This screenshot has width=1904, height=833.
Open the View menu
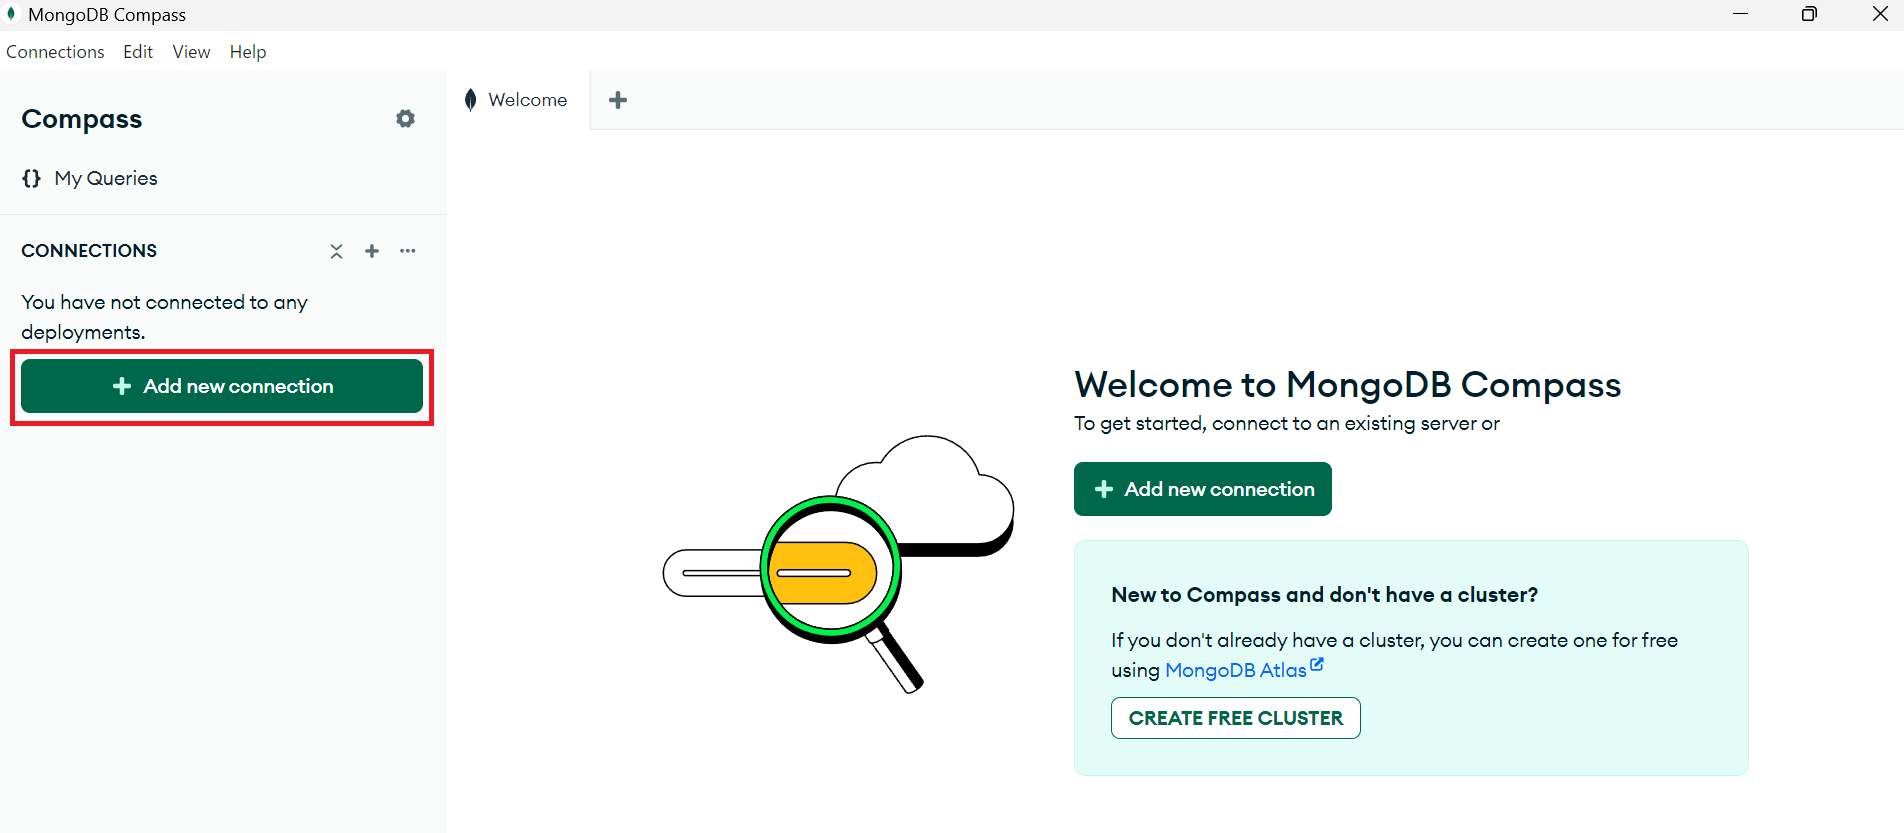[191, 52]
